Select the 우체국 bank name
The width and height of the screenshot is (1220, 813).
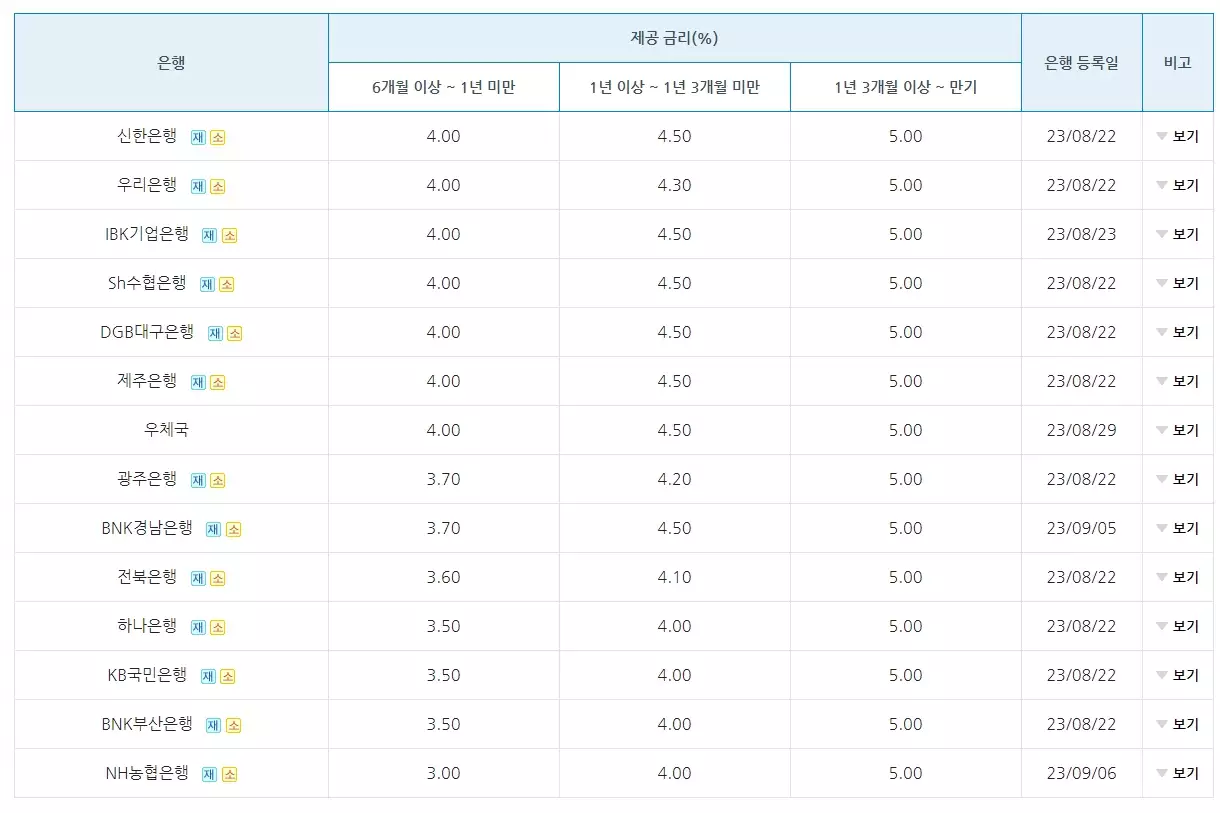coord(166,430)
